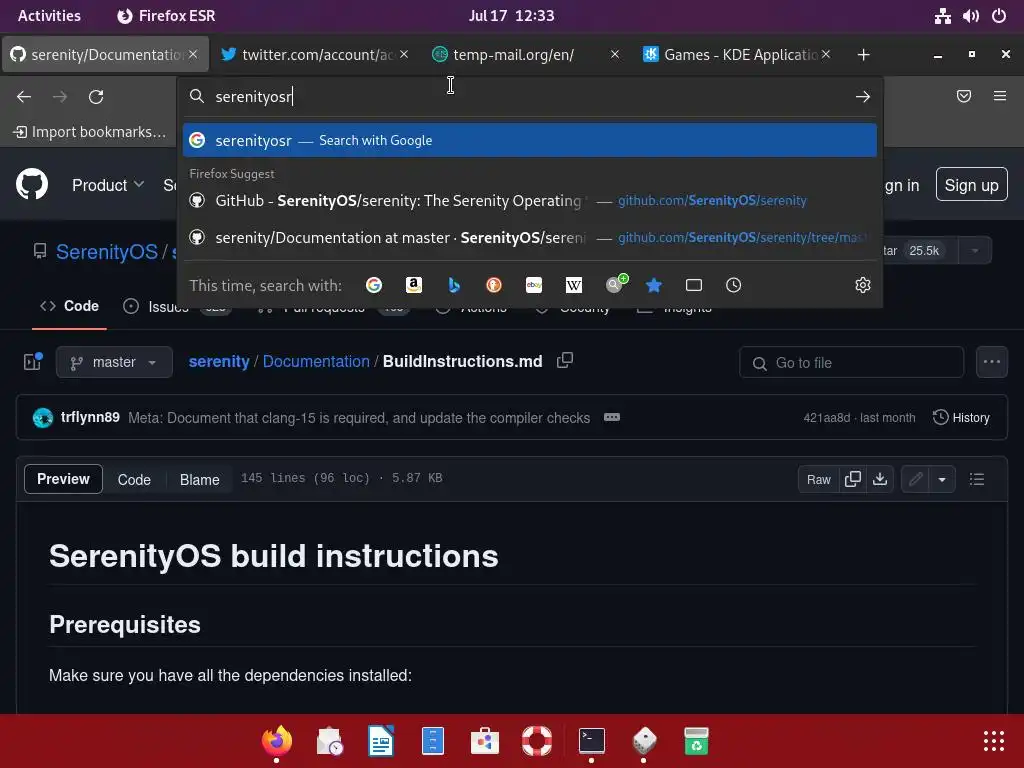The image size is (1024, 768).
Task: Select the serenity/Documentation tab
Action: tap(106, 55)
